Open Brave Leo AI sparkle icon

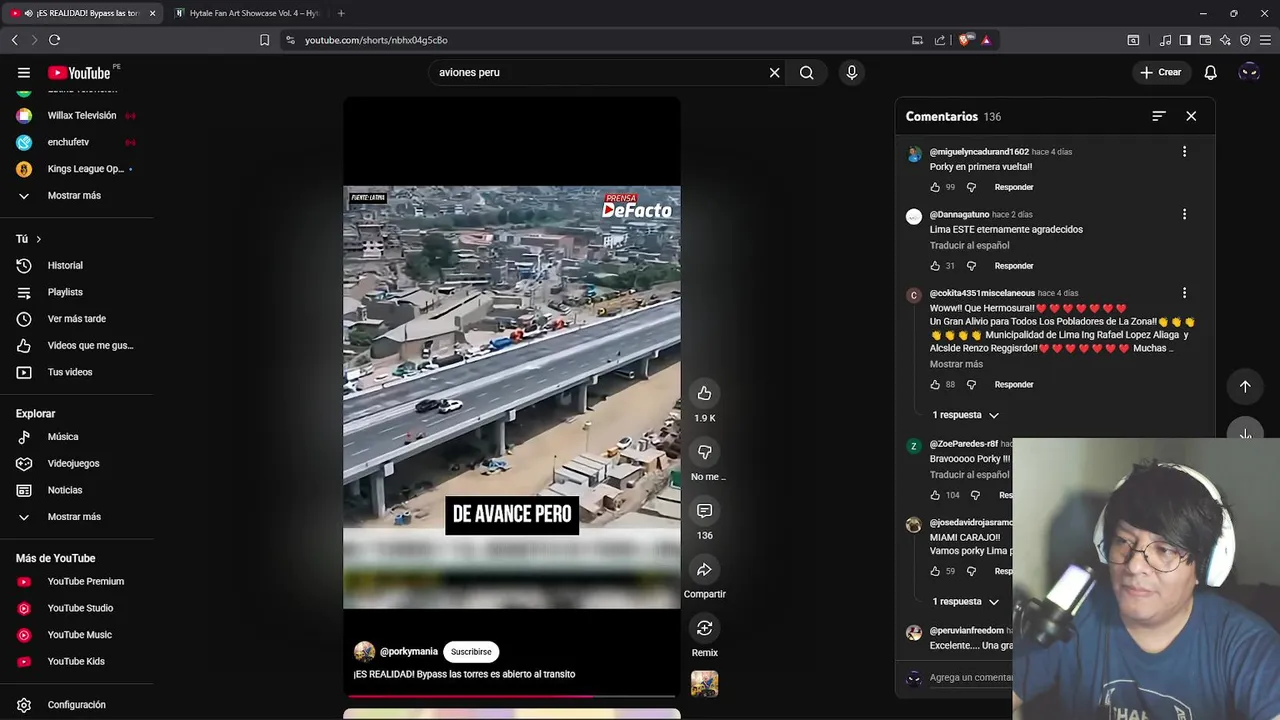coord(1225,40)
